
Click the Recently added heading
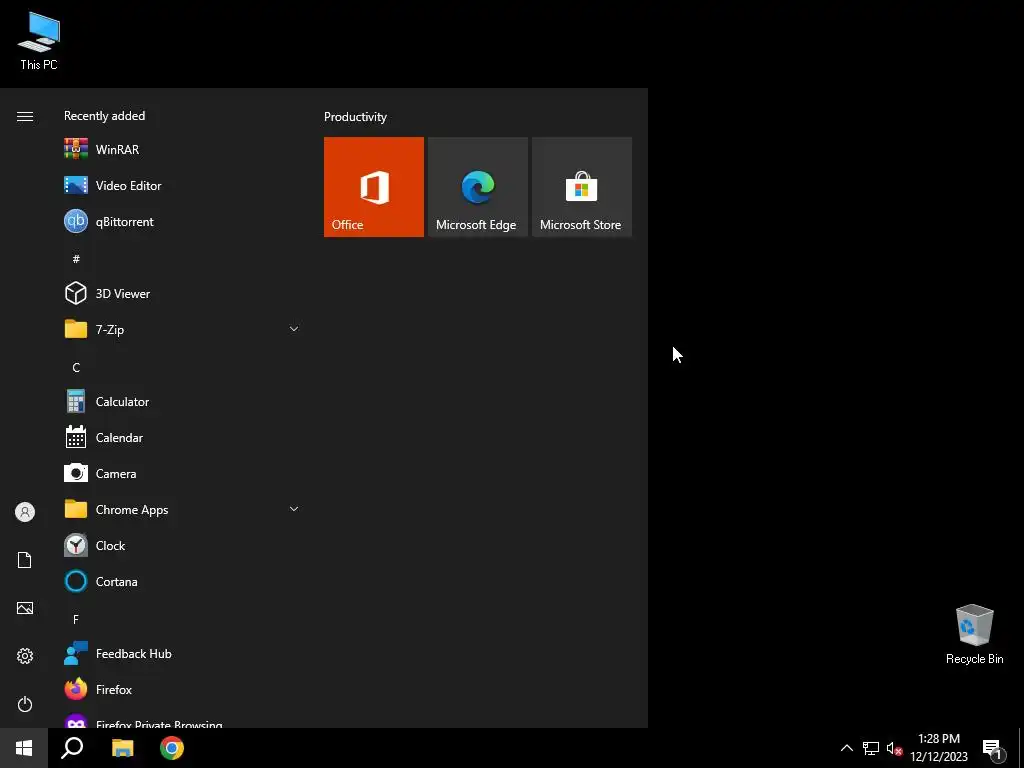[x=104, y=116]
